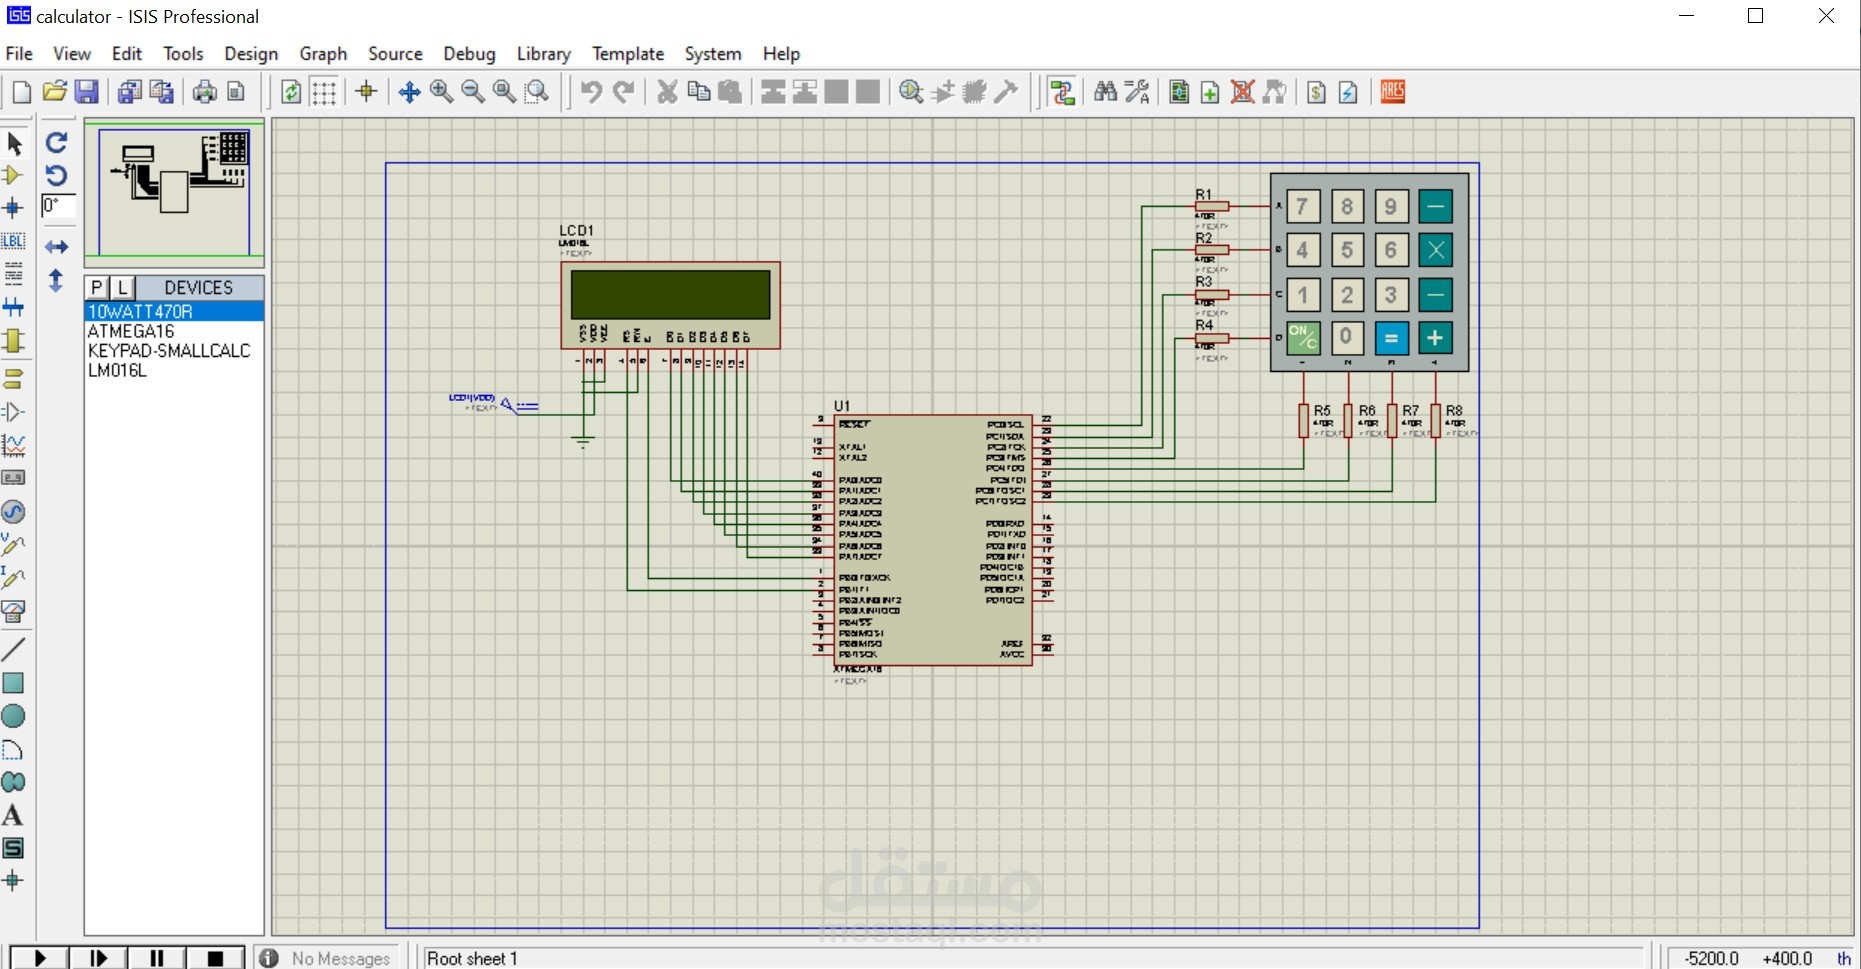Open ARES PCB layout icon
The width and height of the screenshot is (1861, 969).
click(1392, 92)
